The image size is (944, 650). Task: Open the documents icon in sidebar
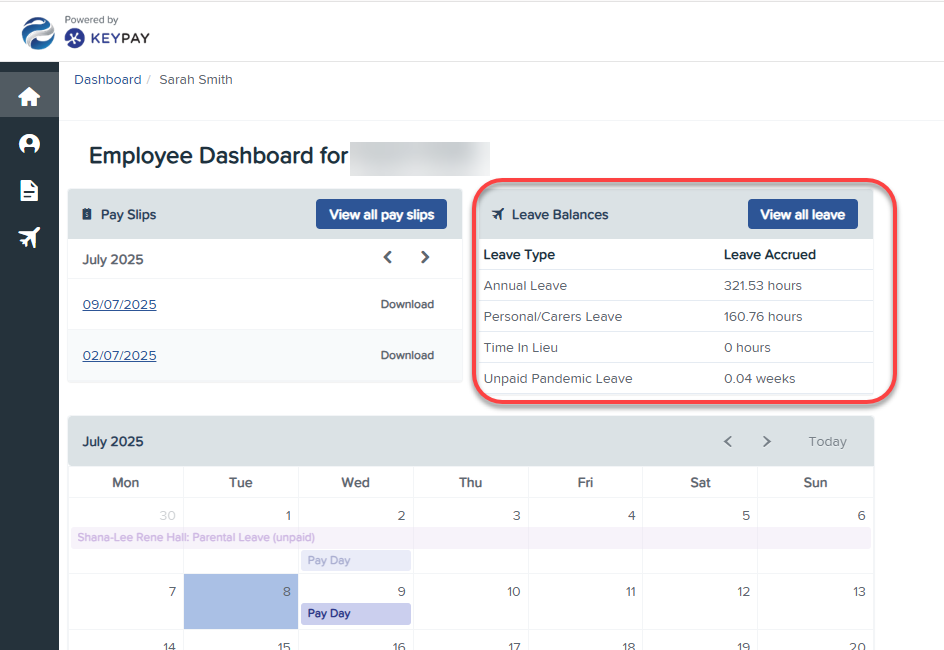(29, 191)
